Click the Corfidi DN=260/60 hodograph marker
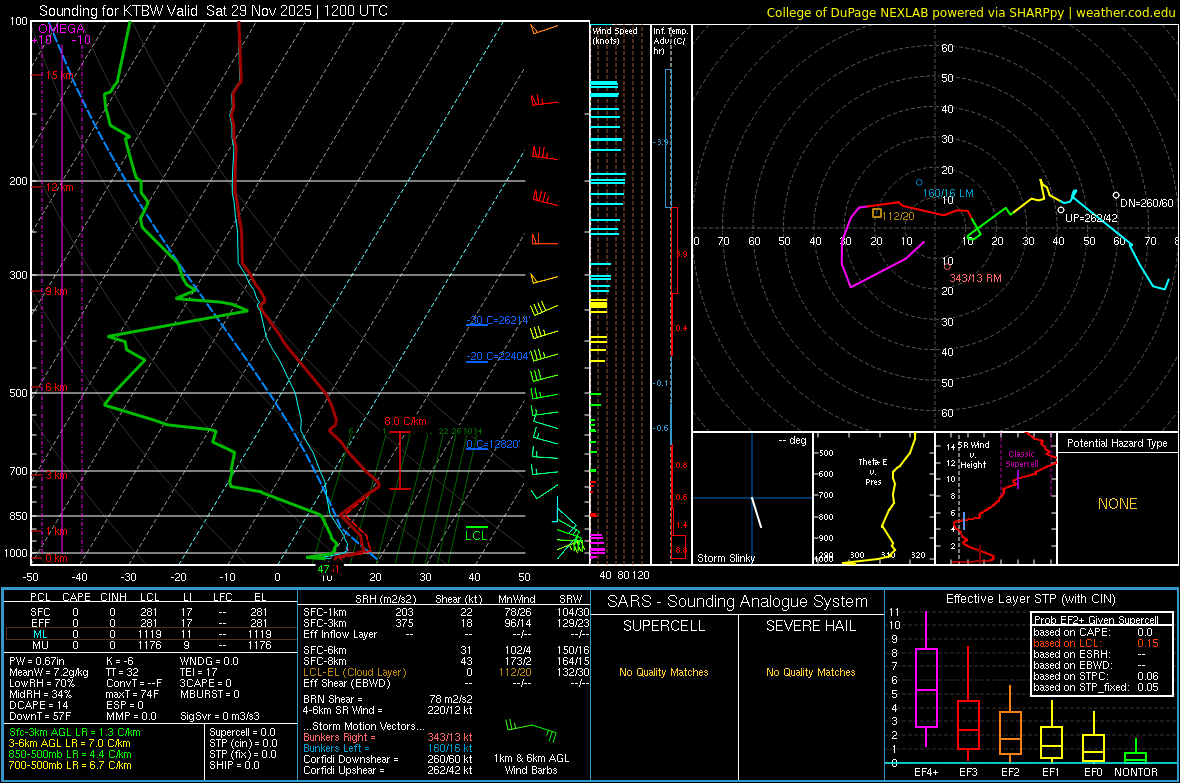Viewport: 1180px width, 783px height. 1116,195
